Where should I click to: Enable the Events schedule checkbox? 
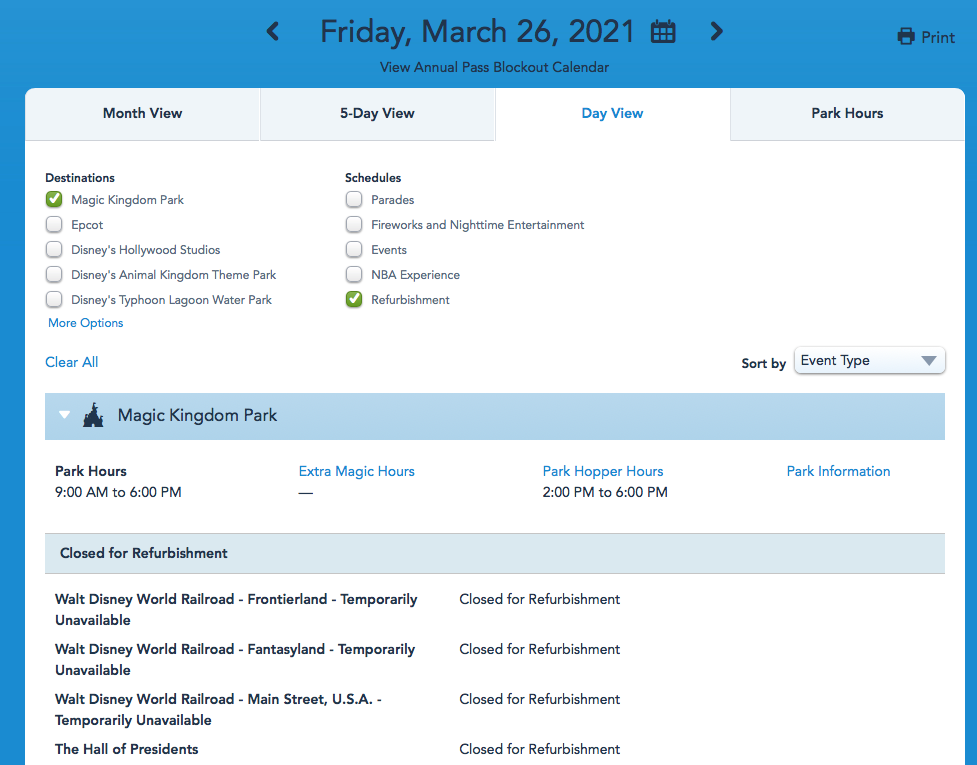point(354,249)
